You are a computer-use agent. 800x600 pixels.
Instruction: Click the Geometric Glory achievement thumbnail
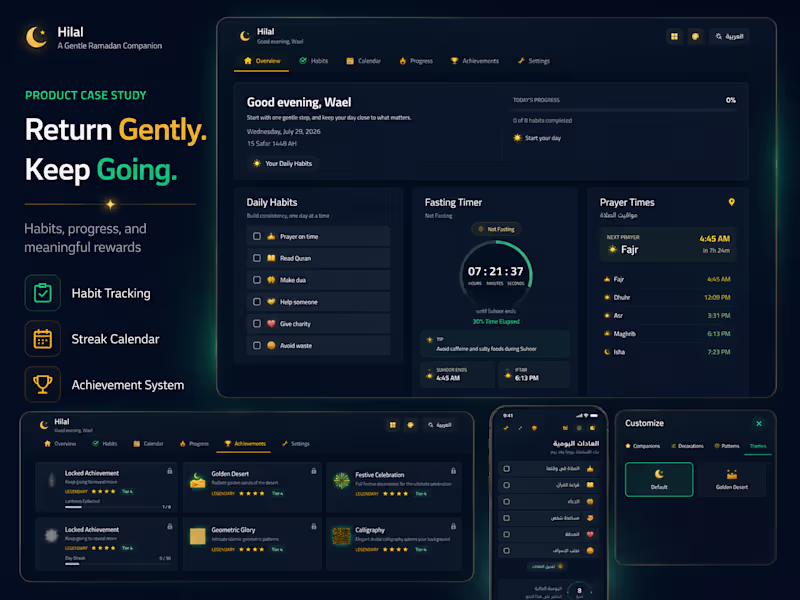(197, 536)
